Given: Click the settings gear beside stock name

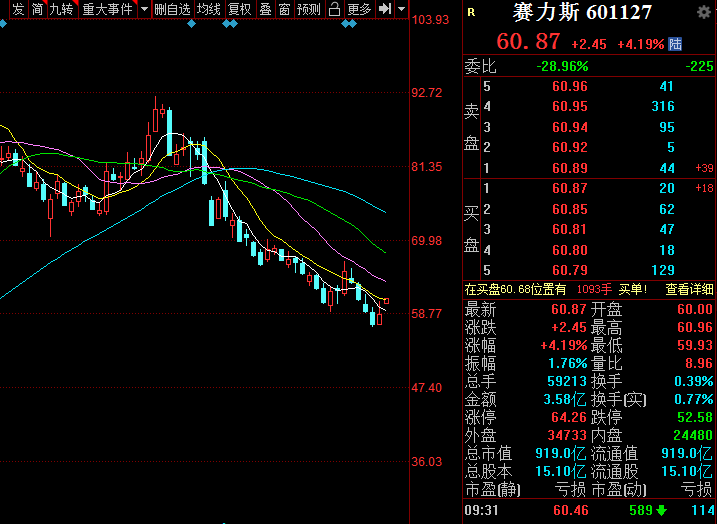Looking at the screenshot, I should 703,12.
